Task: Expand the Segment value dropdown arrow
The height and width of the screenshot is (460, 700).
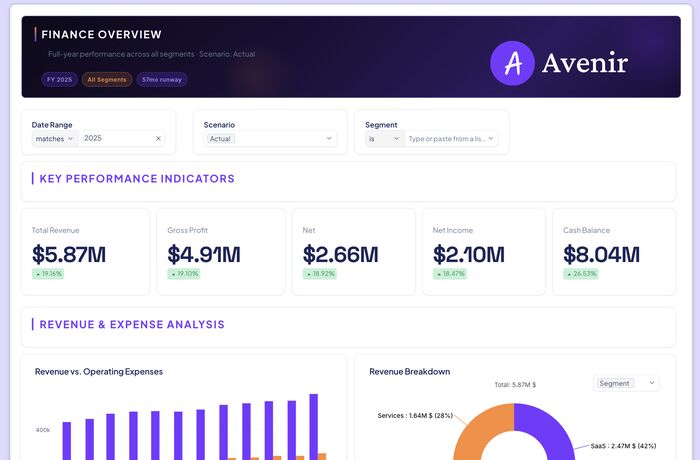Action: click(x=491, y=138)
